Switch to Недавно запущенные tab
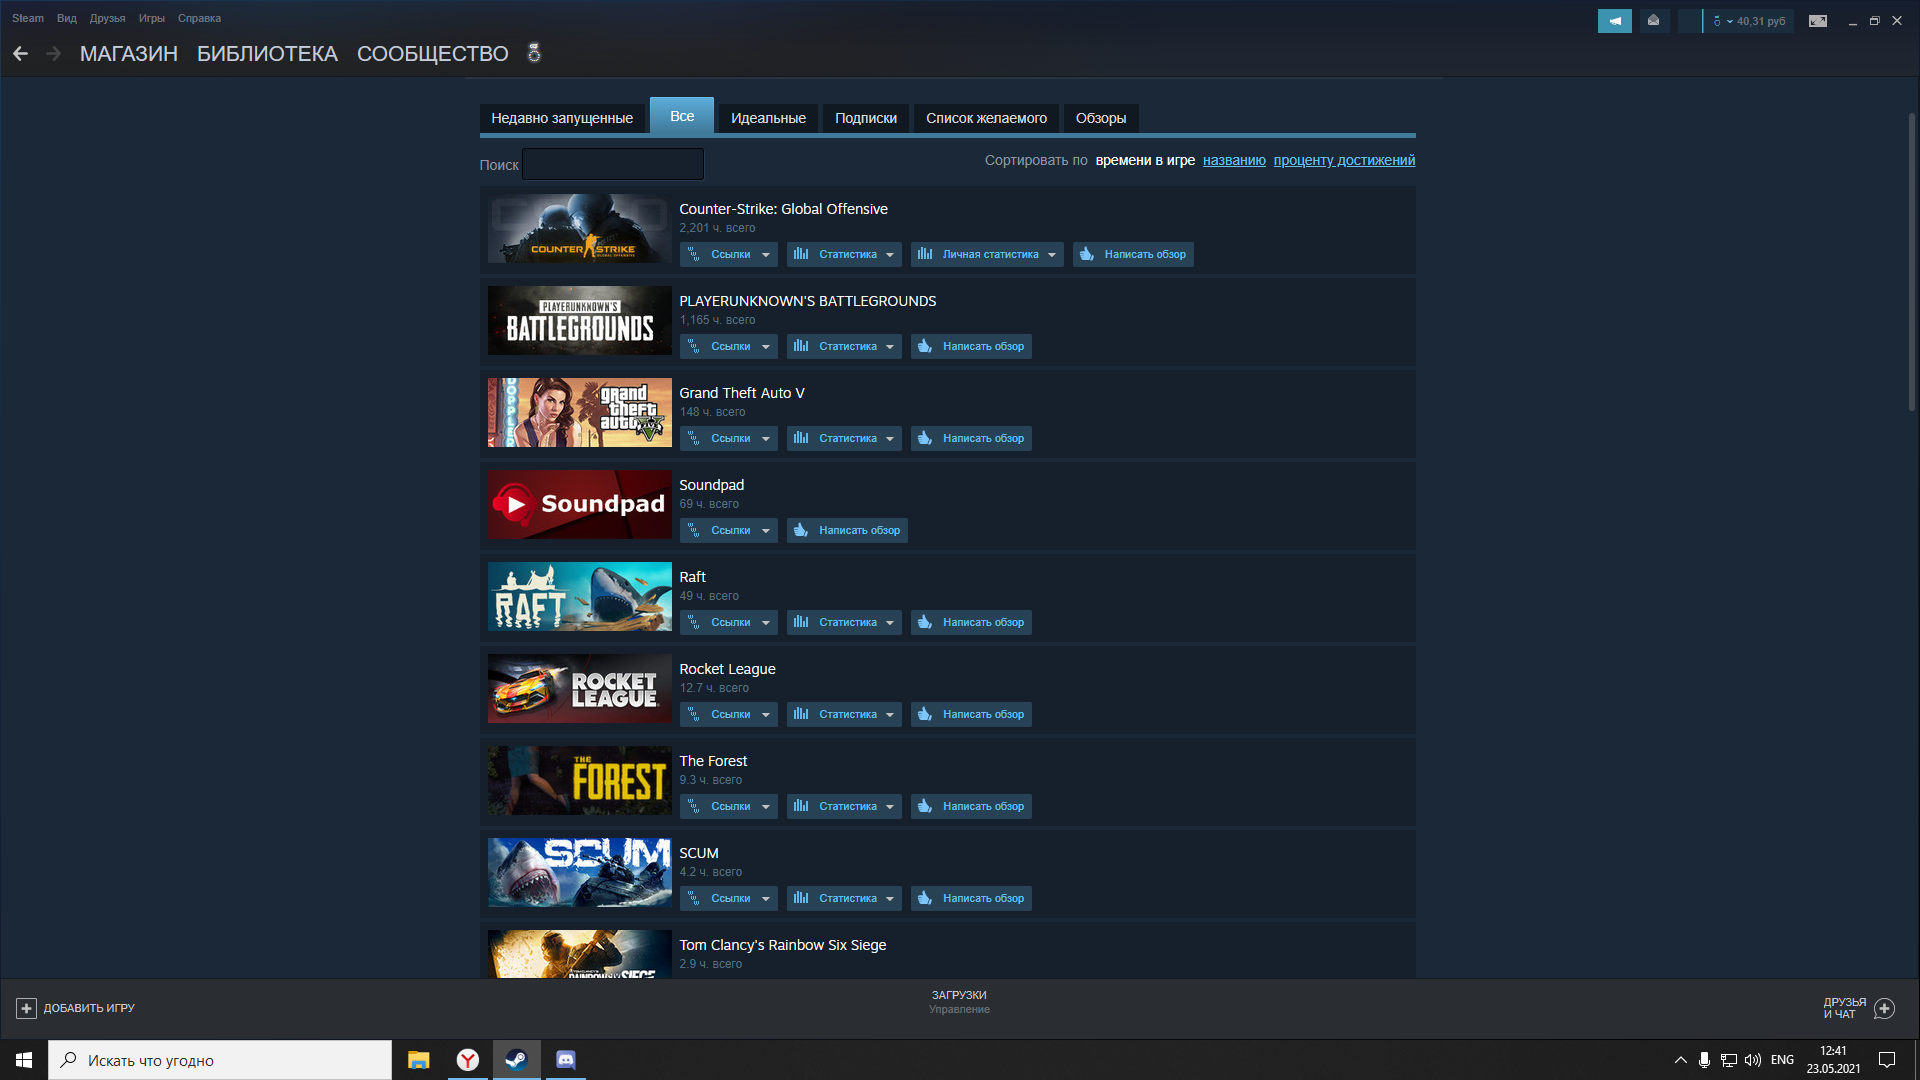Screen dimensions: 1920x1080 (562, 118)
